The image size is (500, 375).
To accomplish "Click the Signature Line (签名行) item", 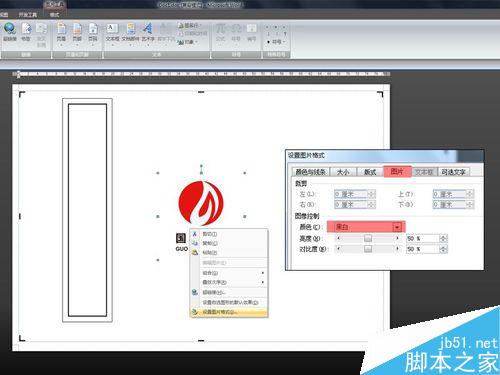I will pos(189,25).
